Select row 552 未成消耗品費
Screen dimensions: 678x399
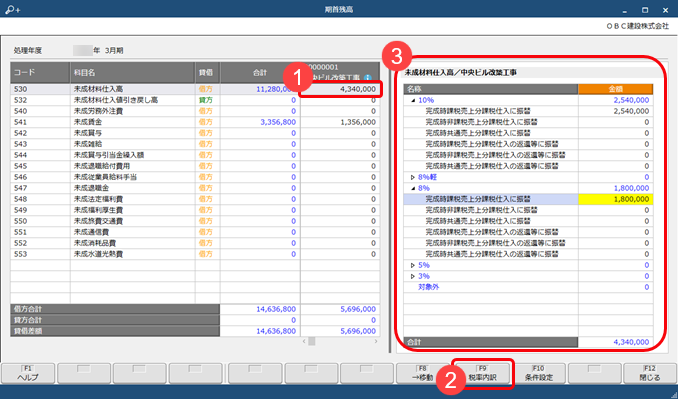pos(195,243)
